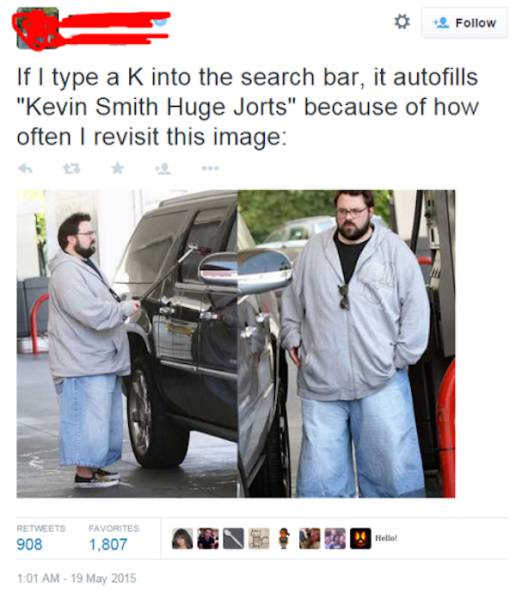Open the Hello! avatar

[x=386, y=538]
